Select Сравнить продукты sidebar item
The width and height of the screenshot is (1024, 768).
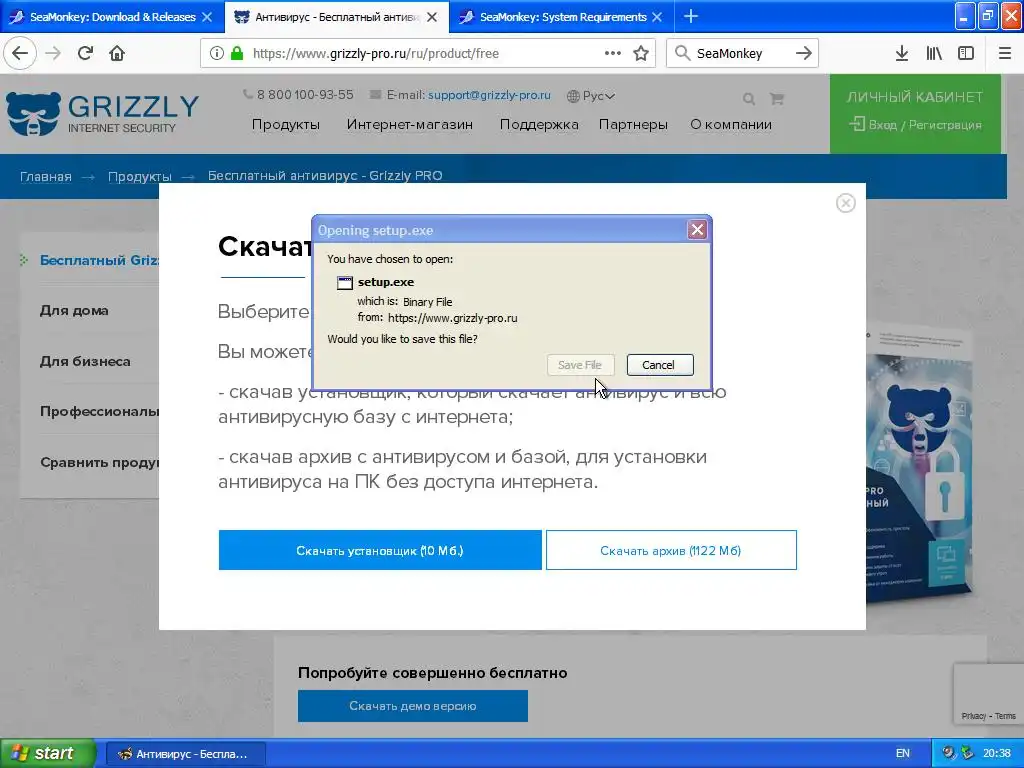pyautogui.click(x=99, y=462)
